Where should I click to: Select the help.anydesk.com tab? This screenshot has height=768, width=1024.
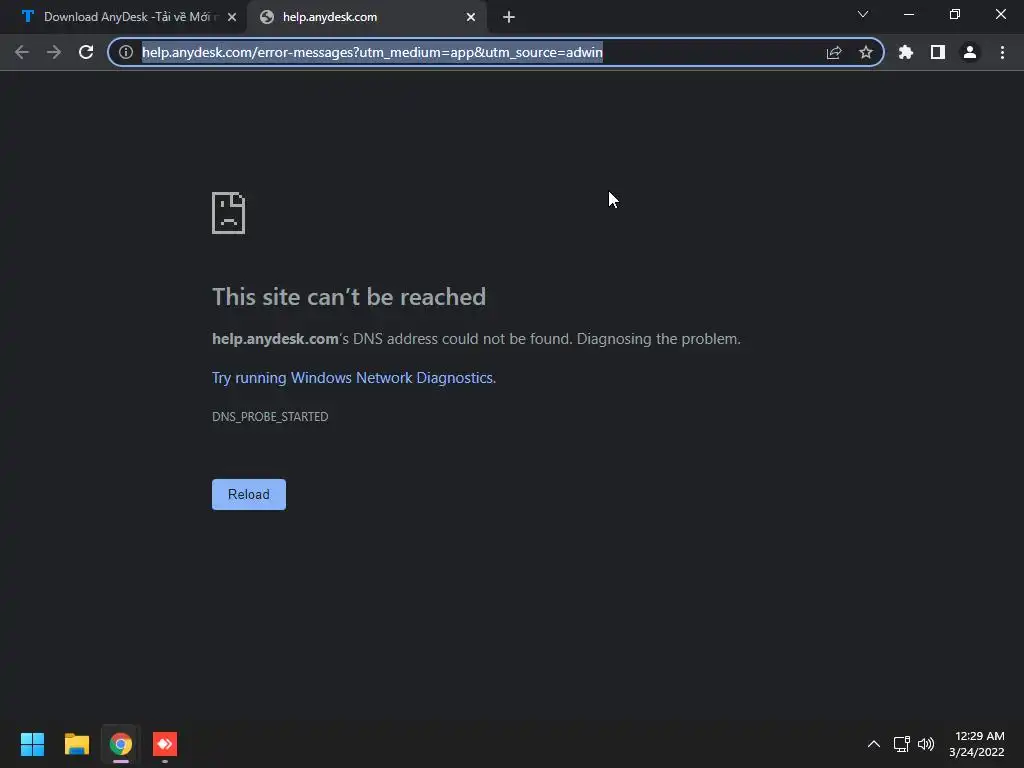pyautogui.click(x=366, y=17)
